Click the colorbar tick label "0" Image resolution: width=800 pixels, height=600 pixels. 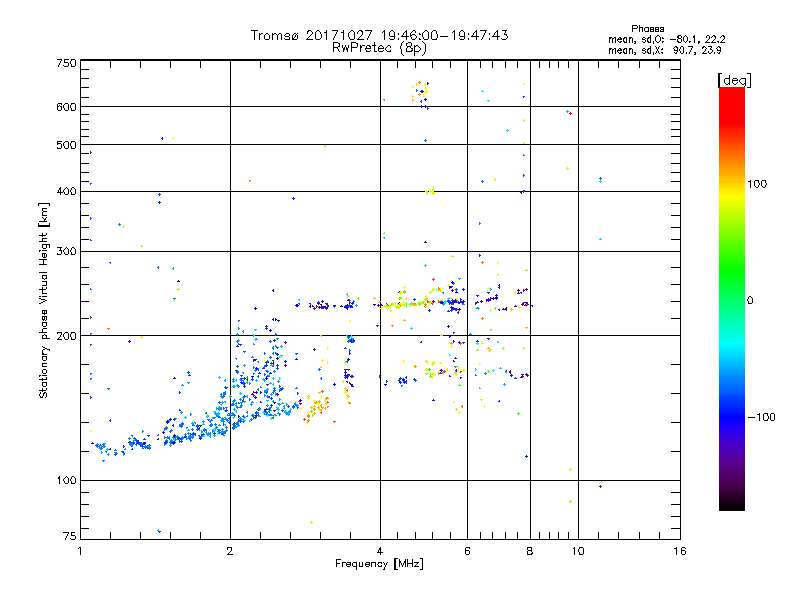750,301
